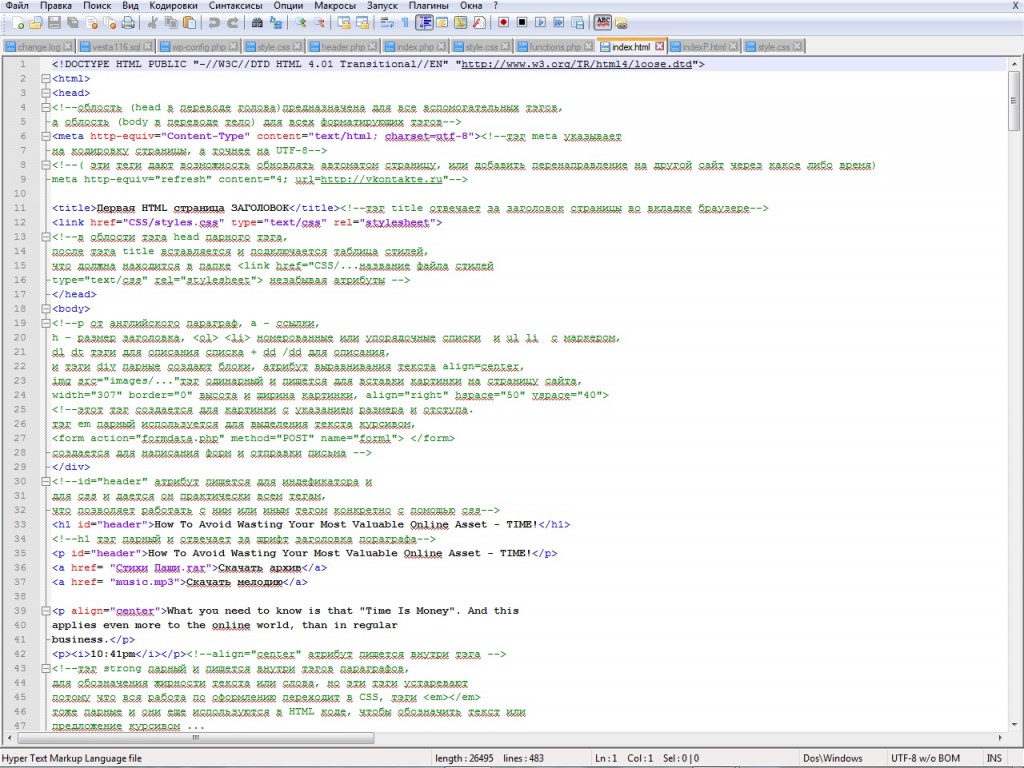
Task: Click the vertical scrollbar down arrow
Action: [1014, 724]
